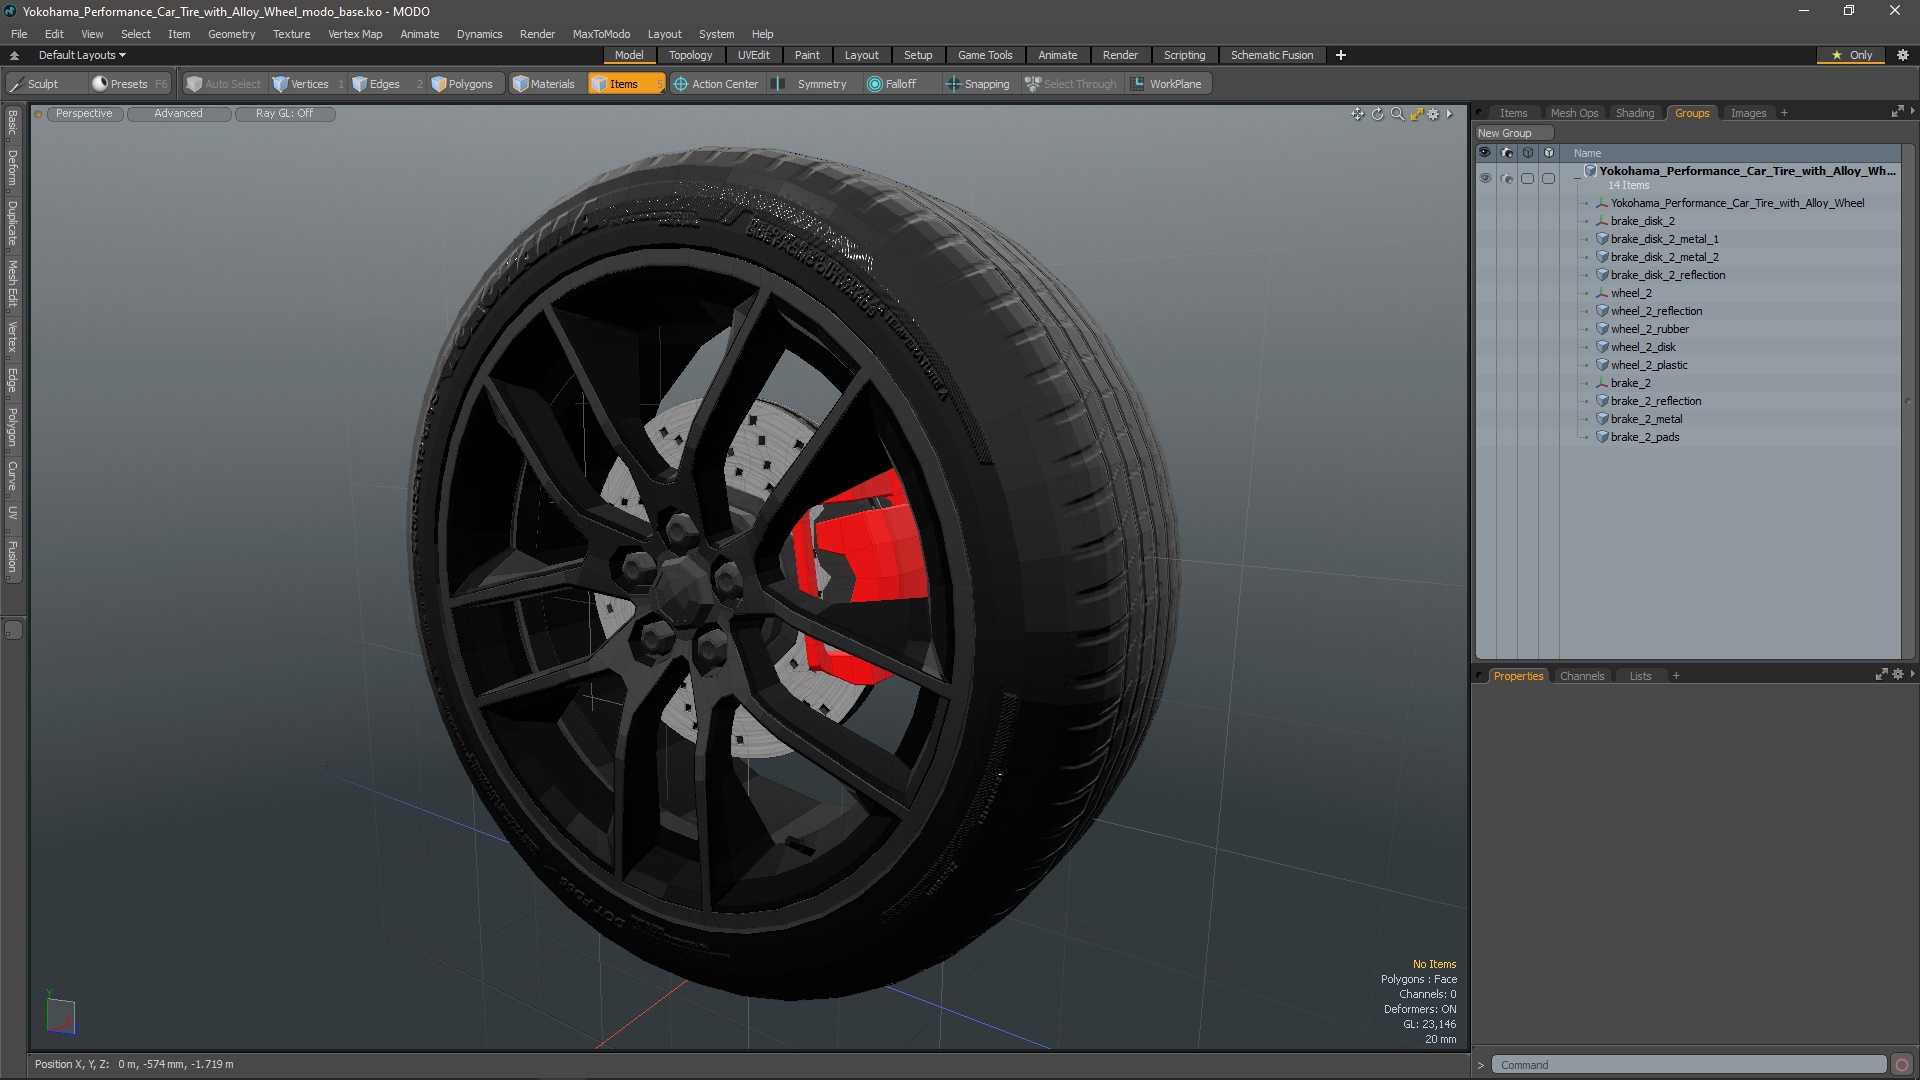The image size is (1920, 1080).
Task: Open the viewport settings gear
Action: [1433, 114]
